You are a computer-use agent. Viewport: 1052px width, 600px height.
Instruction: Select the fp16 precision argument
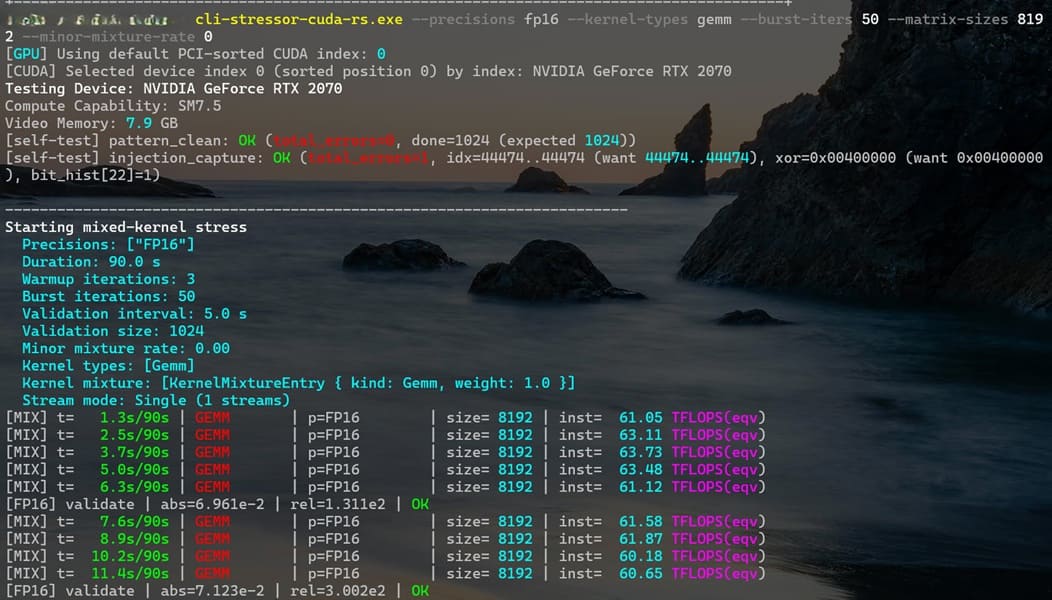(541, 19)
